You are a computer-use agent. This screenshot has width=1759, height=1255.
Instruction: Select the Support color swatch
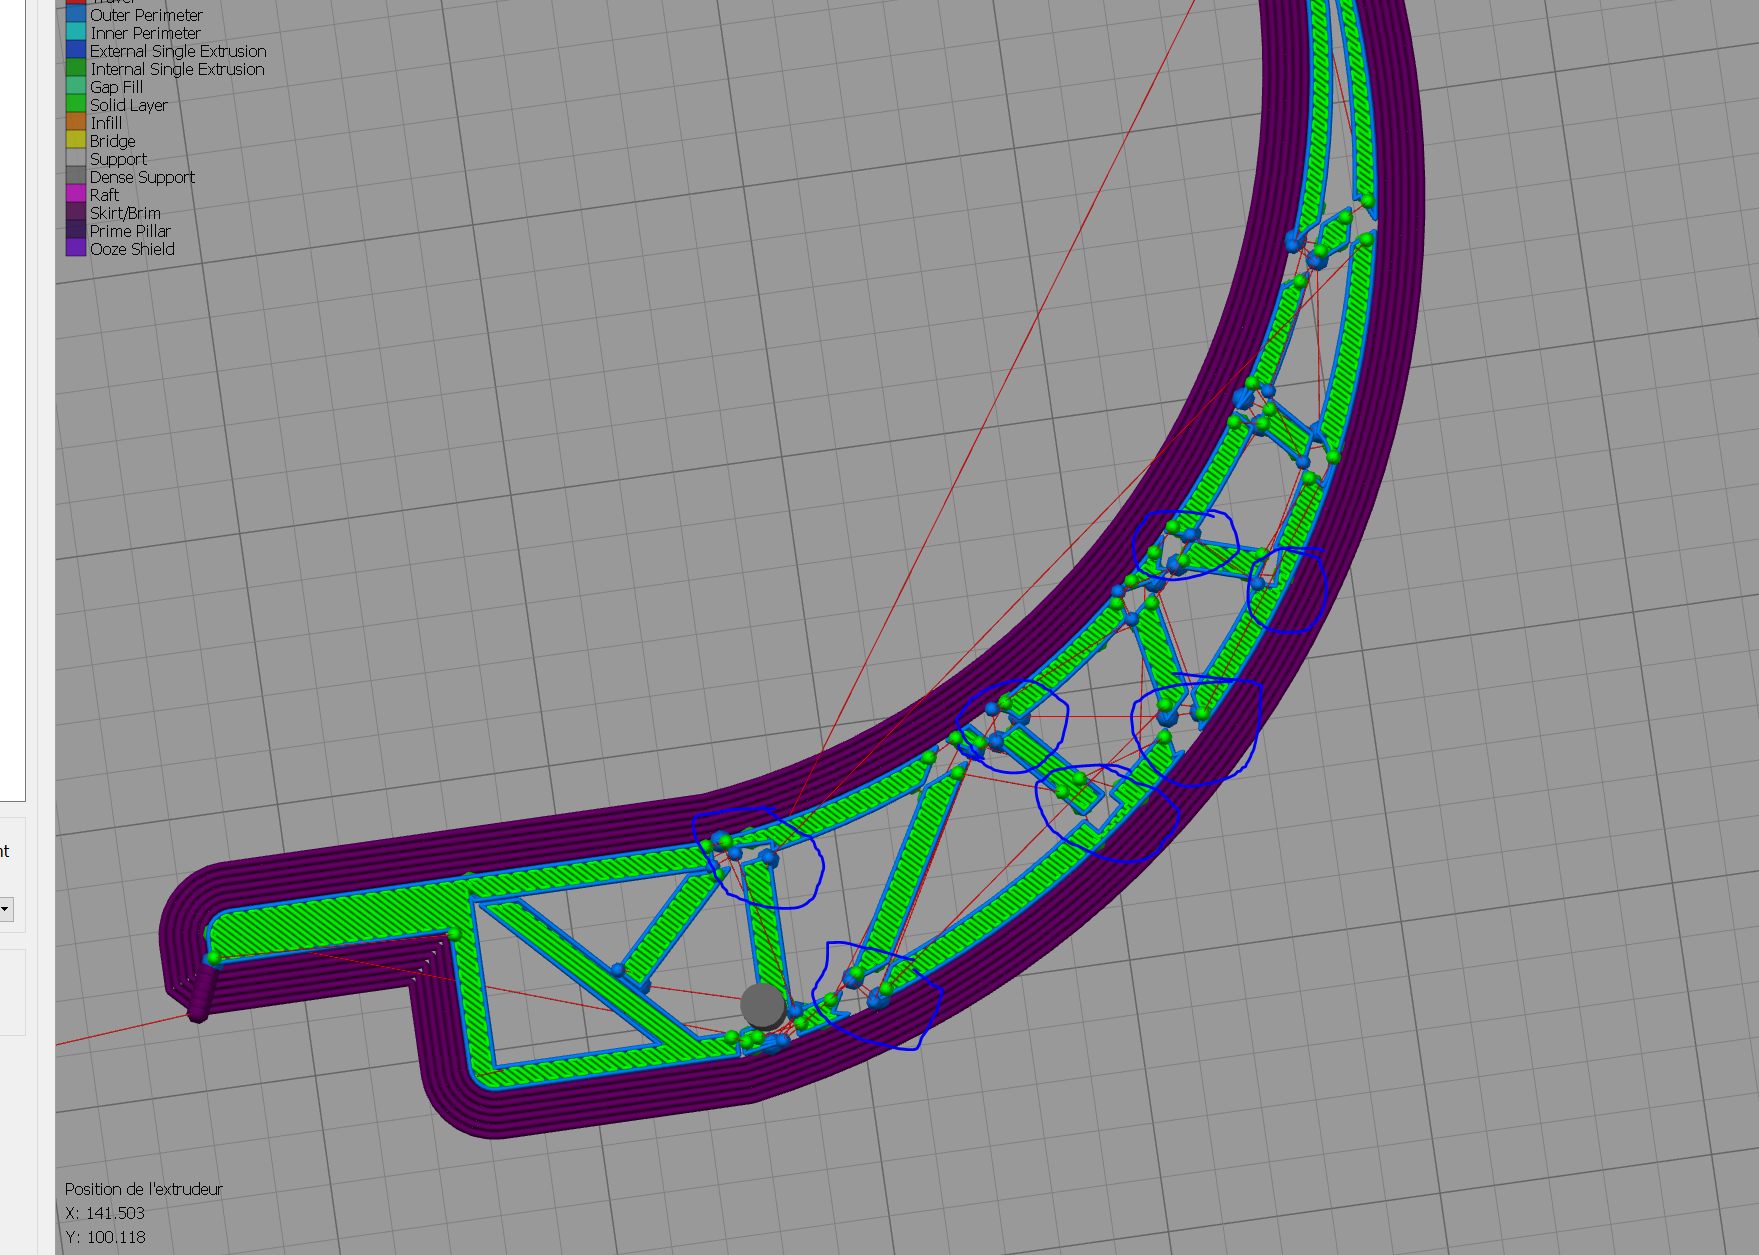76,159
